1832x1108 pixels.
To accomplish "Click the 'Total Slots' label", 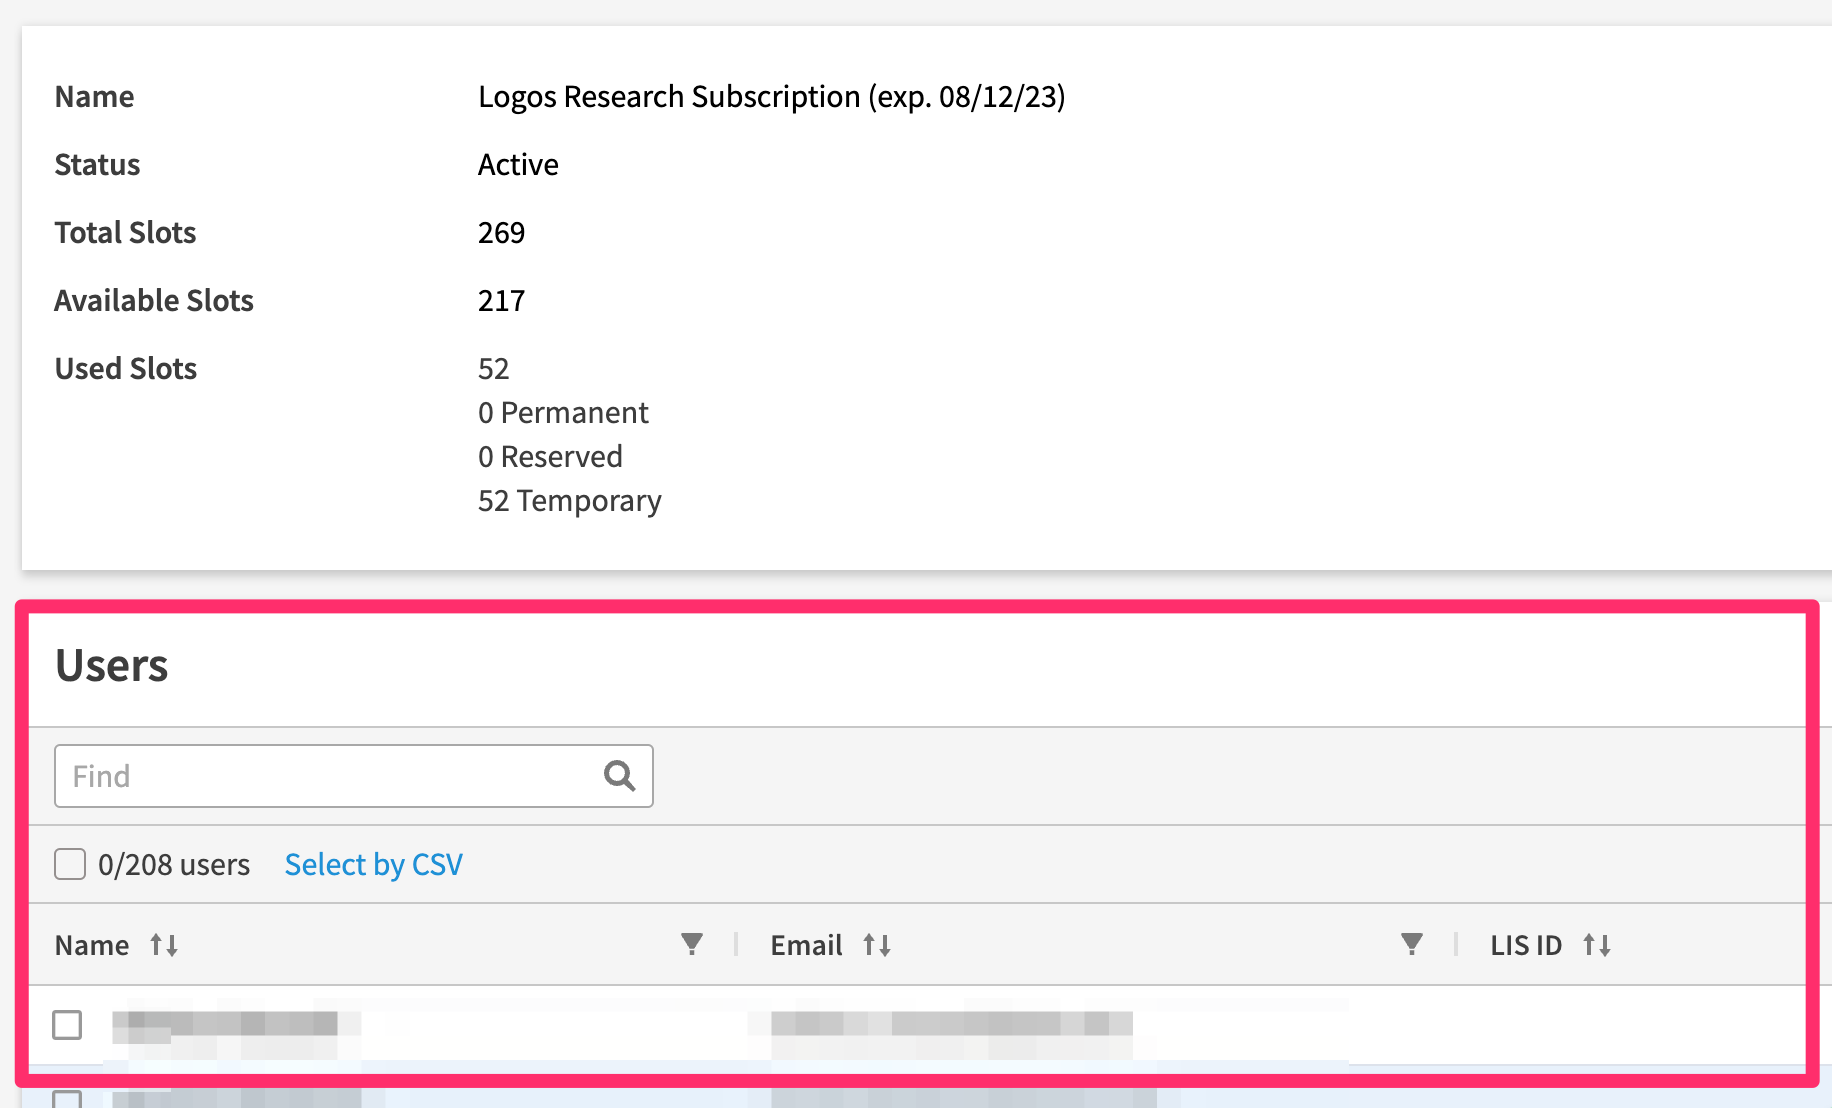I will pyautogui.click(x=125, y=232).
